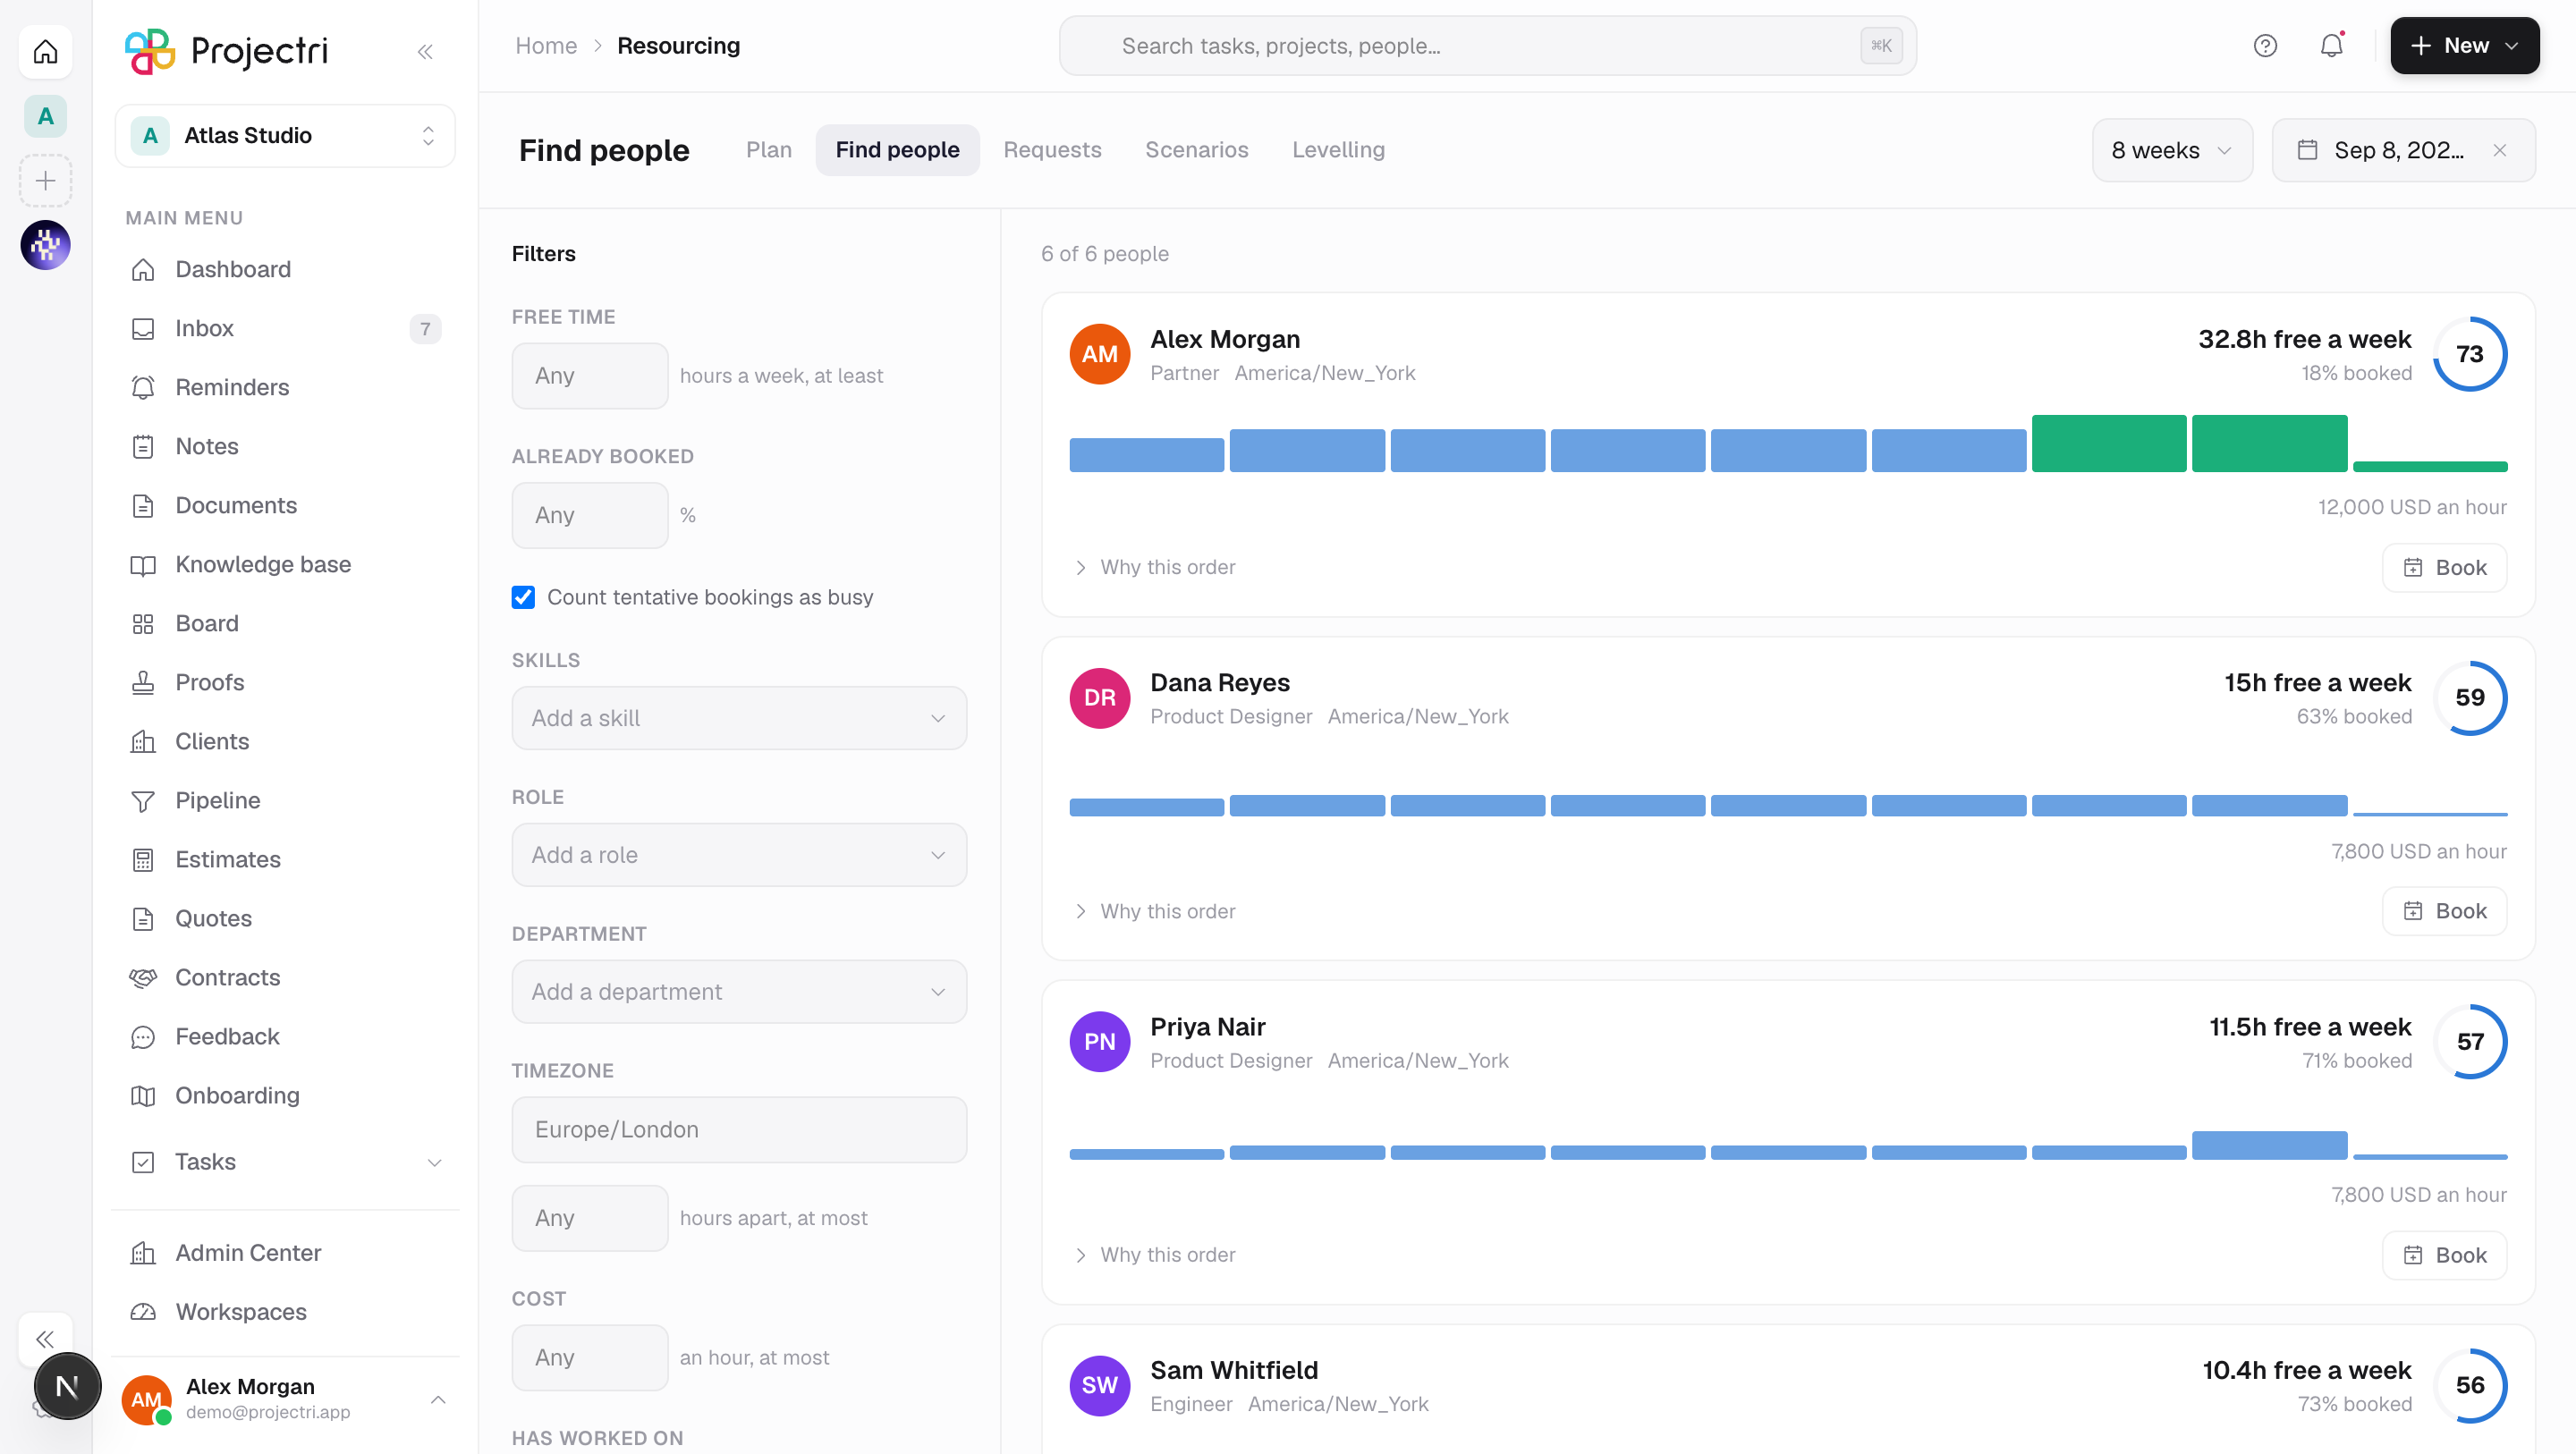Image resolution: width=2576 pixels, height=1454 pixels.
Task: Book Priya Nair
Action: [x=2444, y=1256]
